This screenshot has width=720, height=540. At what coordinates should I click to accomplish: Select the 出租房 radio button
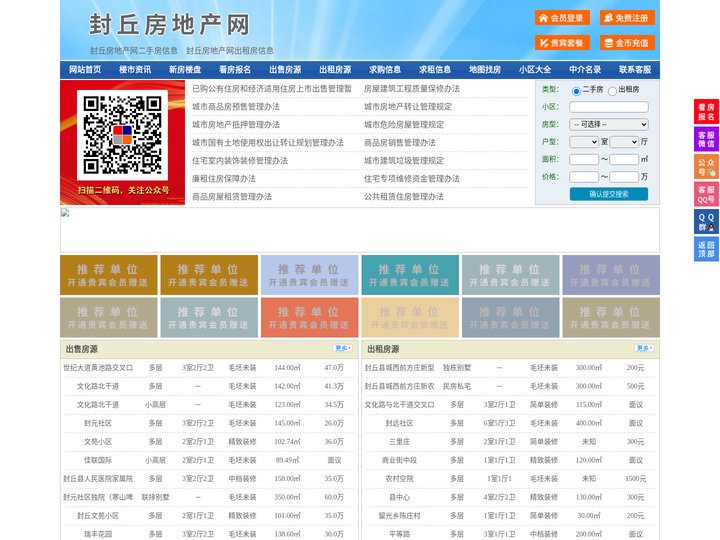tap(612, 91)
